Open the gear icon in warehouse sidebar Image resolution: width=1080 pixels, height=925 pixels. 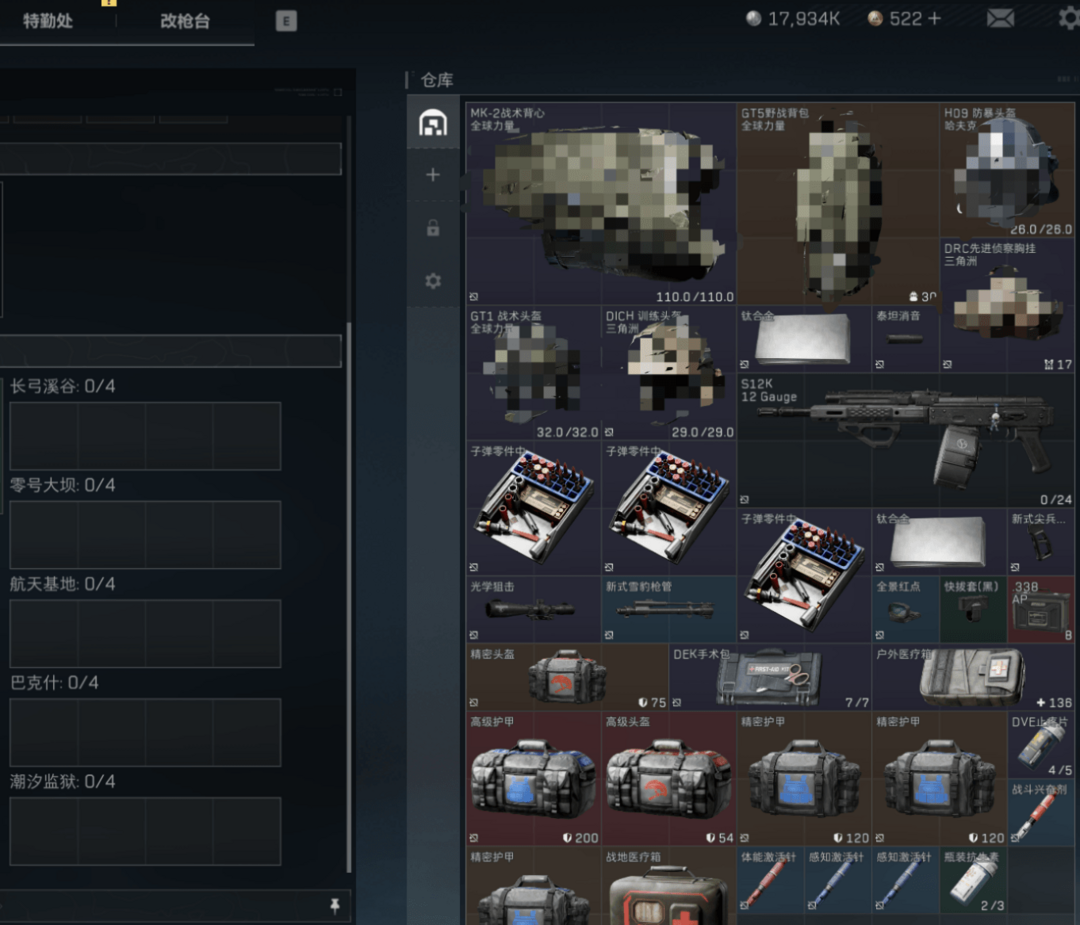pyautogui.click(x=433, y=281)
